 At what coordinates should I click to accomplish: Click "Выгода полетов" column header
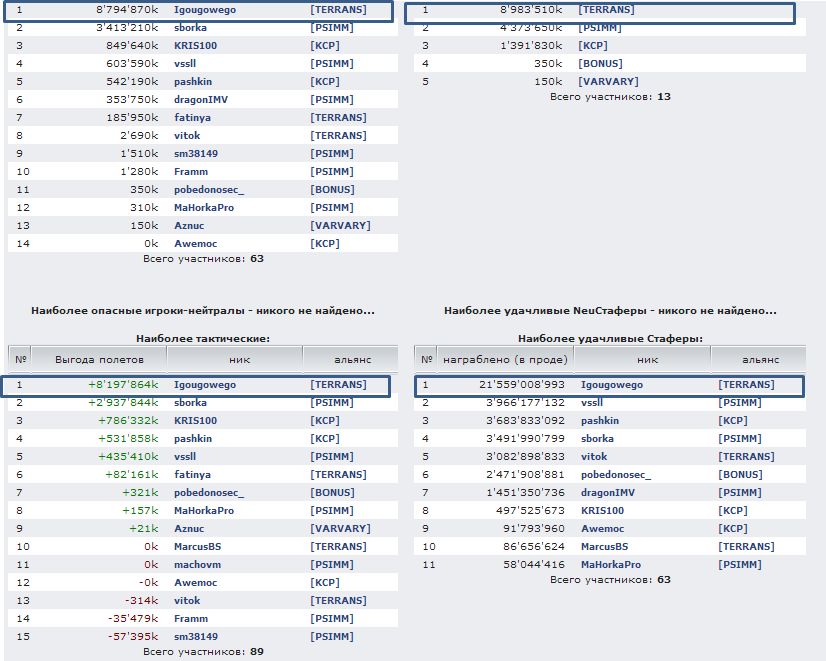(99, 359)
